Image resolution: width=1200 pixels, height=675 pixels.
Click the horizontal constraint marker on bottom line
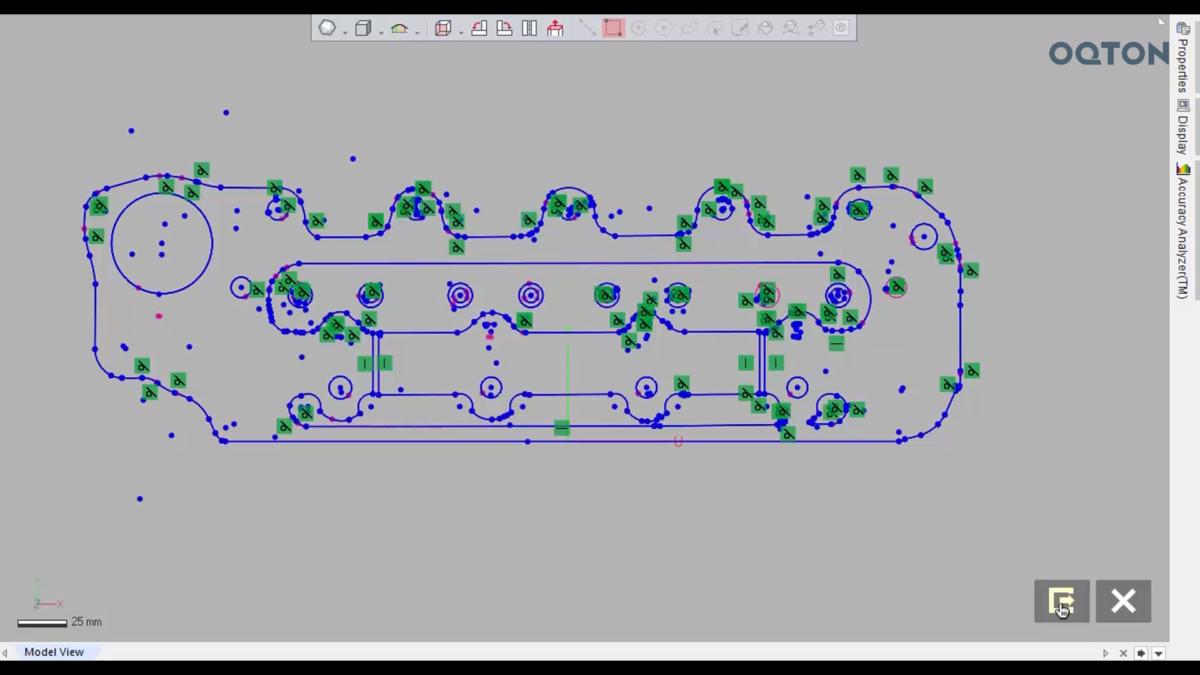(x=562, y=428)
